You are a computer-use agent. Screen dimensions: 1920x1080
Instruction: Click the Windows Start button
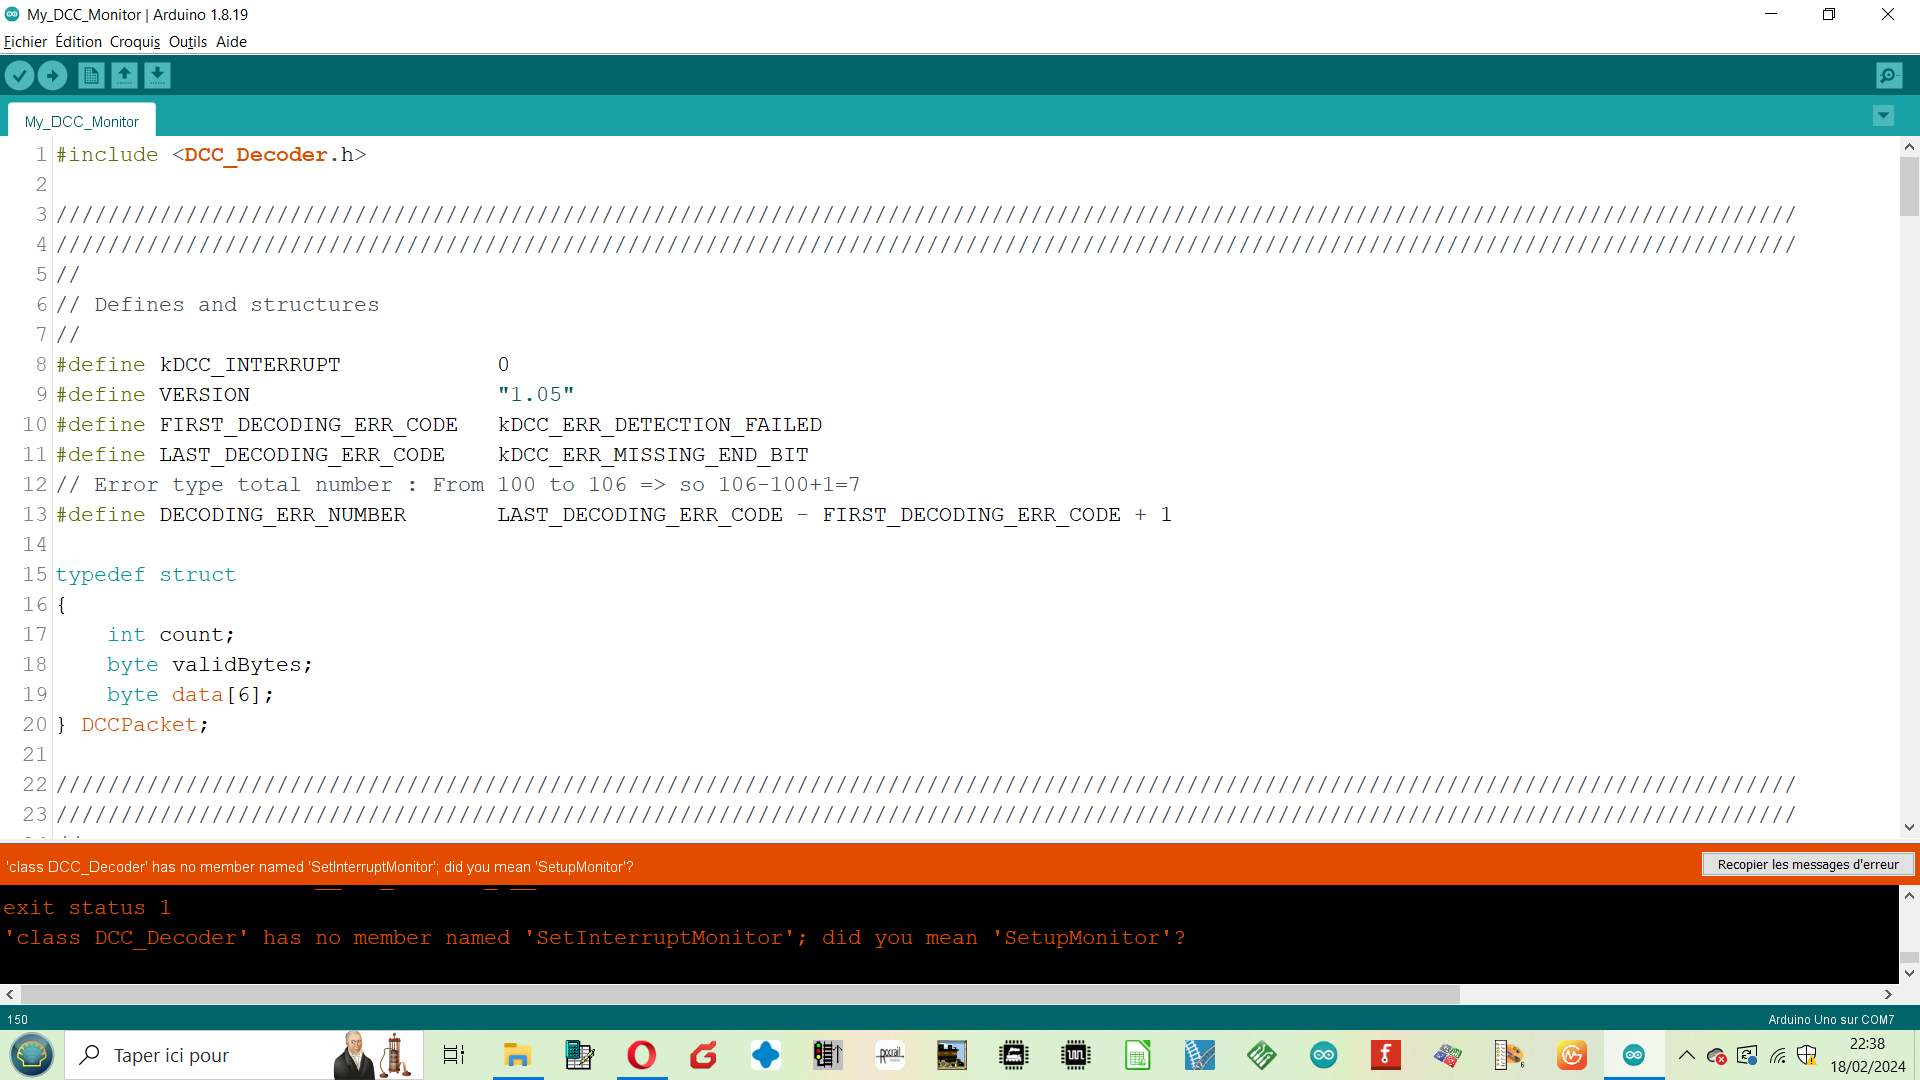click(x=32, y=1055)
